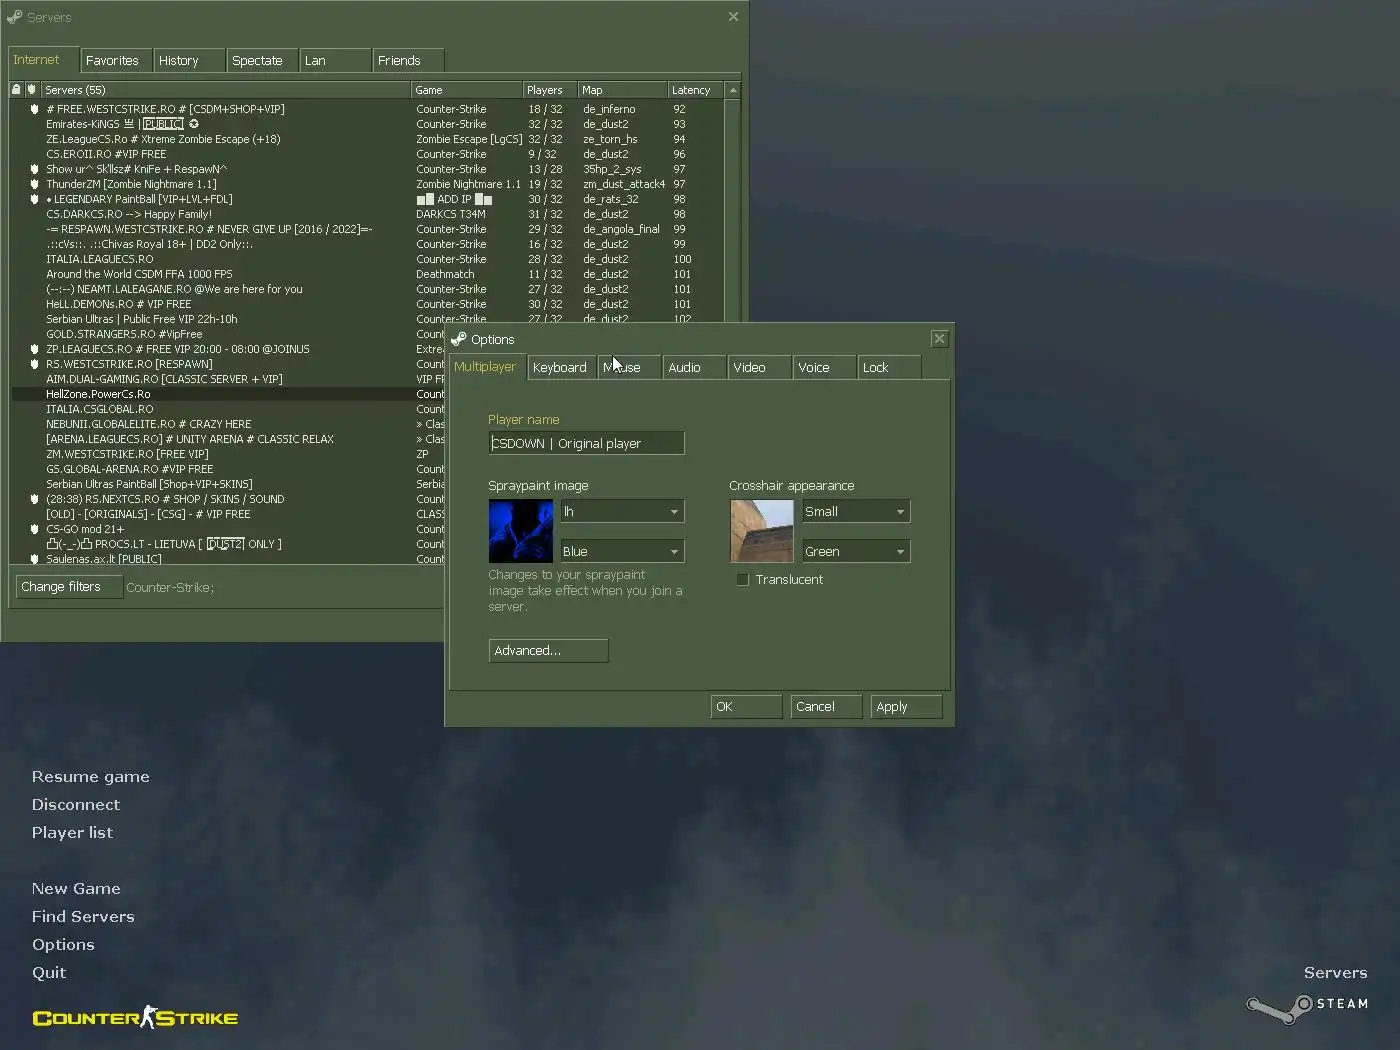This screenshot has width=1400, height=1050.
Task: Open the Advanced... multiplayer settings
Action: click(x=548, y=650)
